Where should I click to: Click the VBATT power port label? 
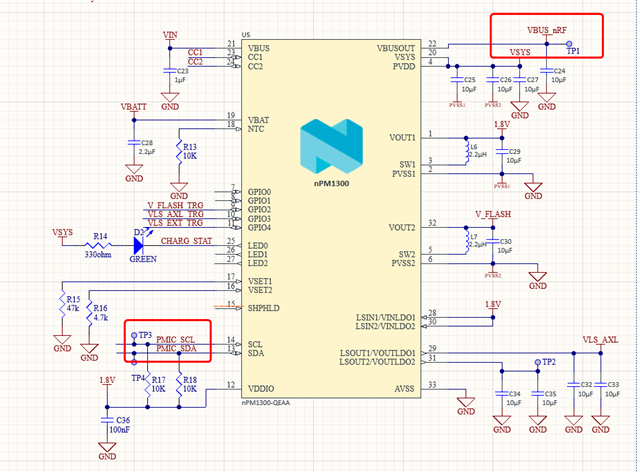click(133, 107)
